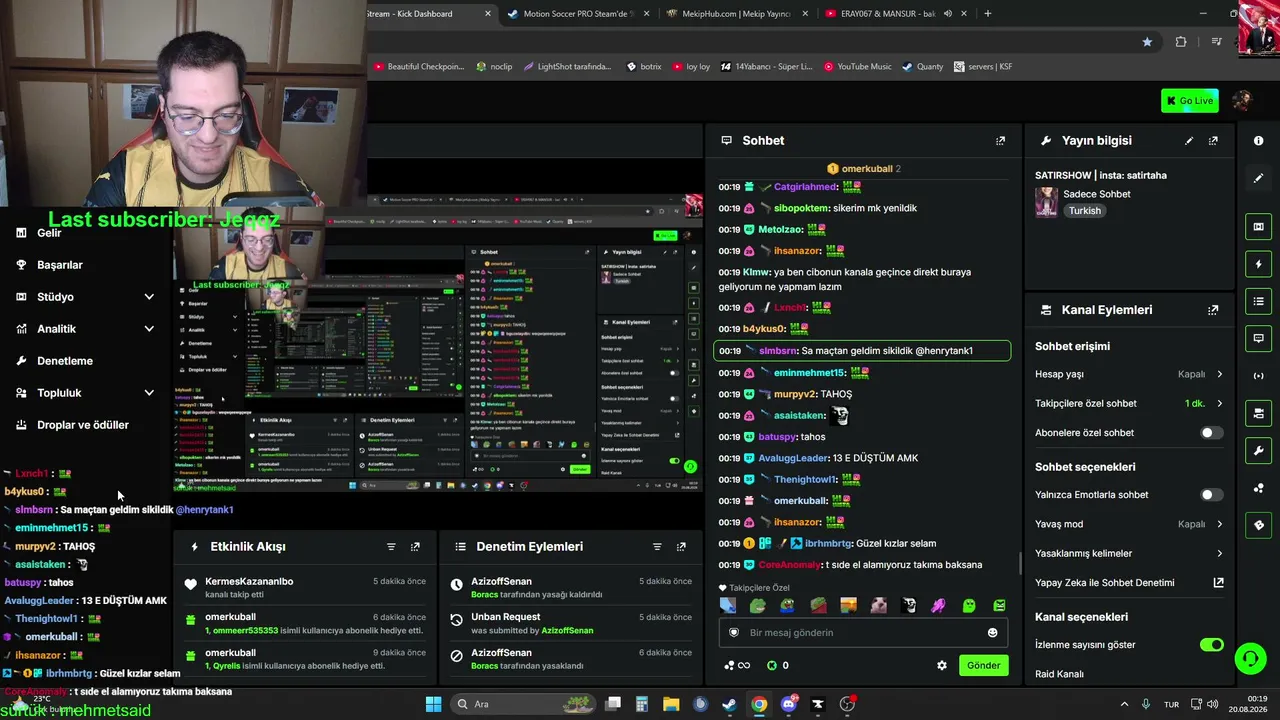Filter the Denetim Eylemleri list

[x=657, y=547]
